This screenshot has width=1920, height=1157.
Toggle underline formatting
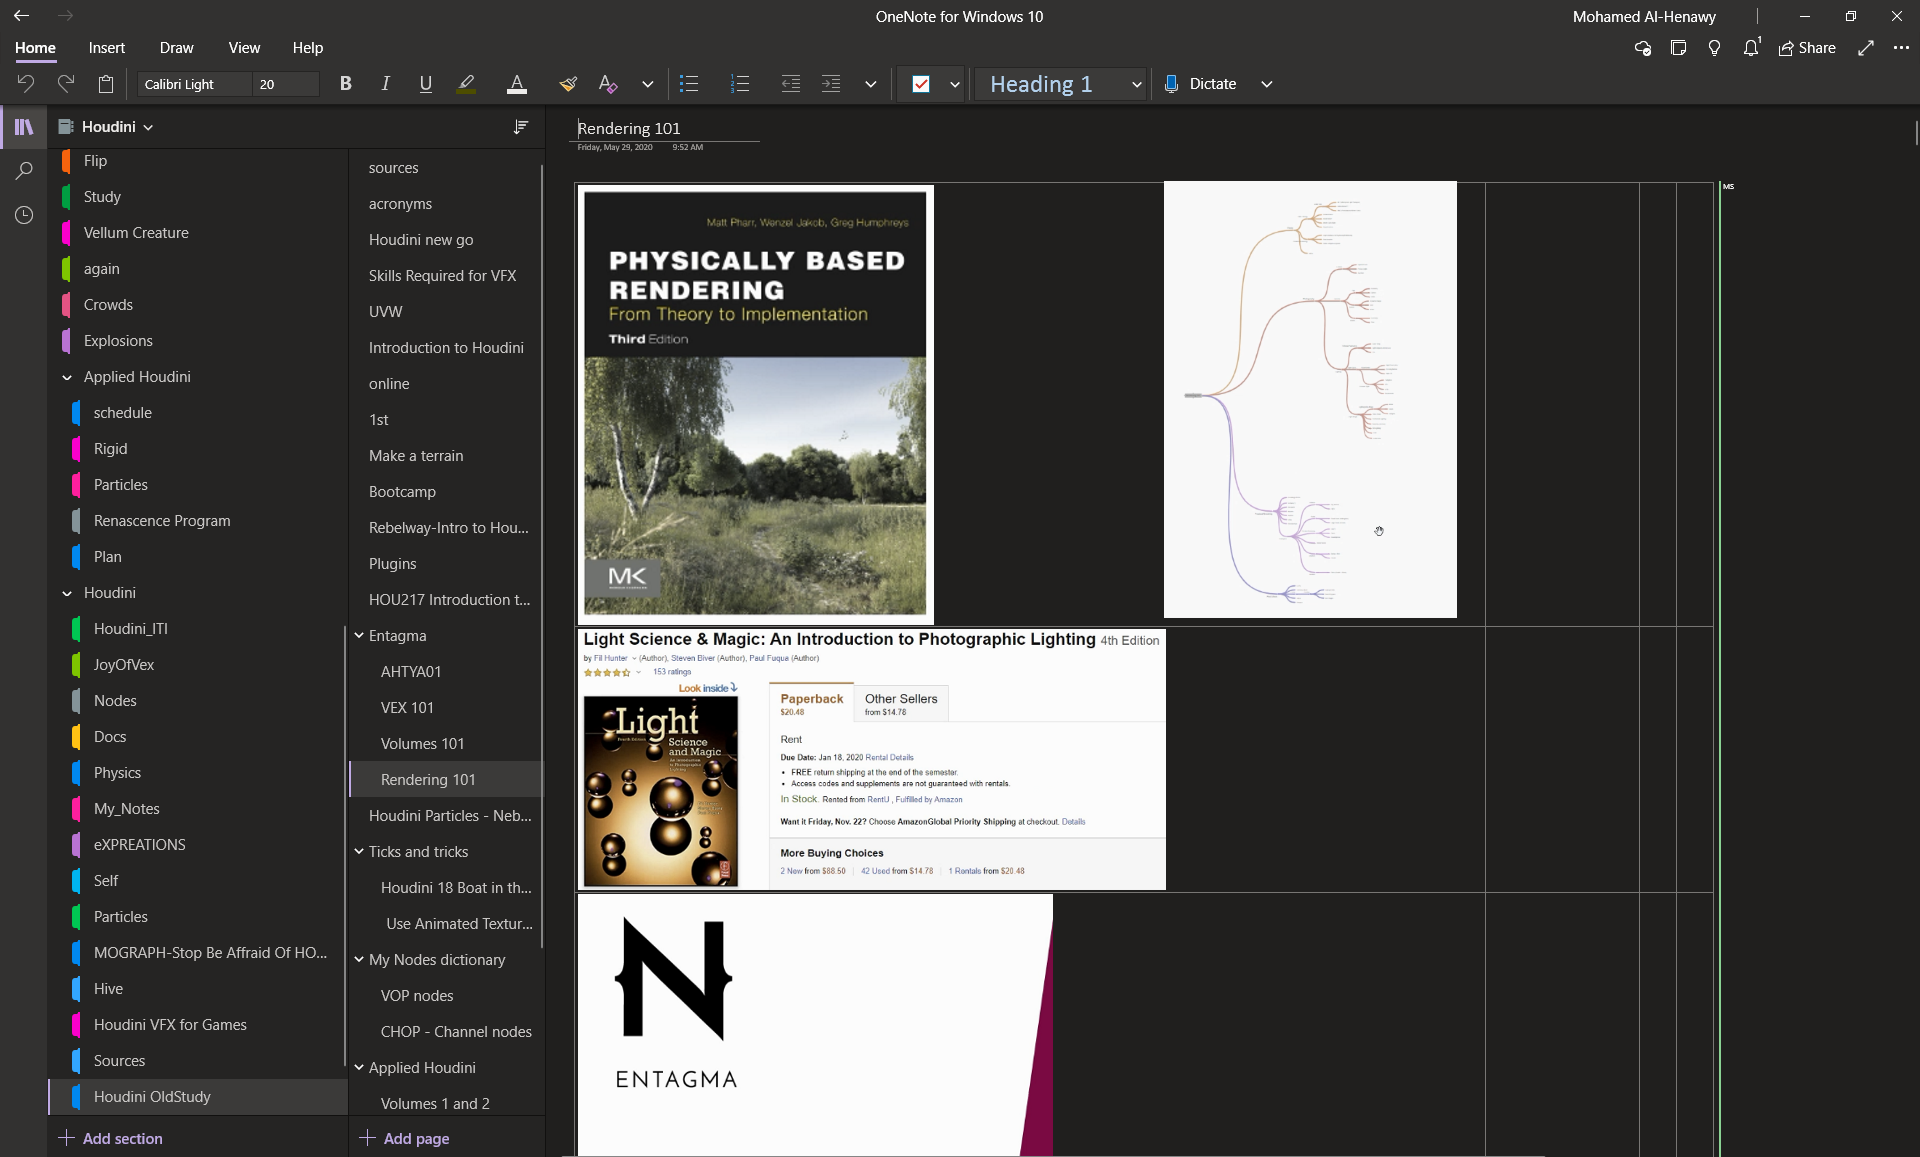click(x=425, y=84)
